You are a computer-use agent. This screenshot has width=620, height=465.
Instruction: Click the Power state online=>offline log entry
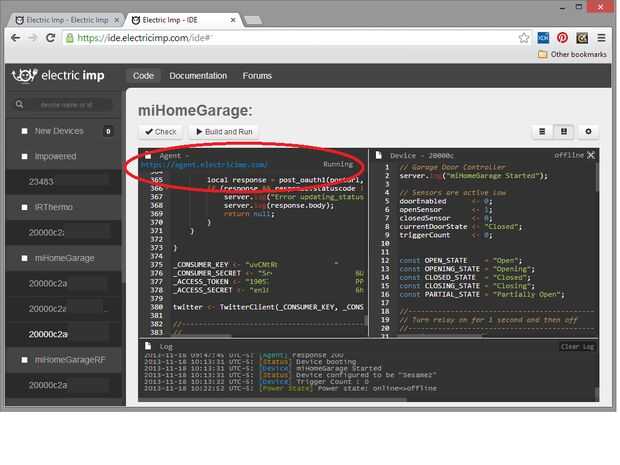[290, 388]
